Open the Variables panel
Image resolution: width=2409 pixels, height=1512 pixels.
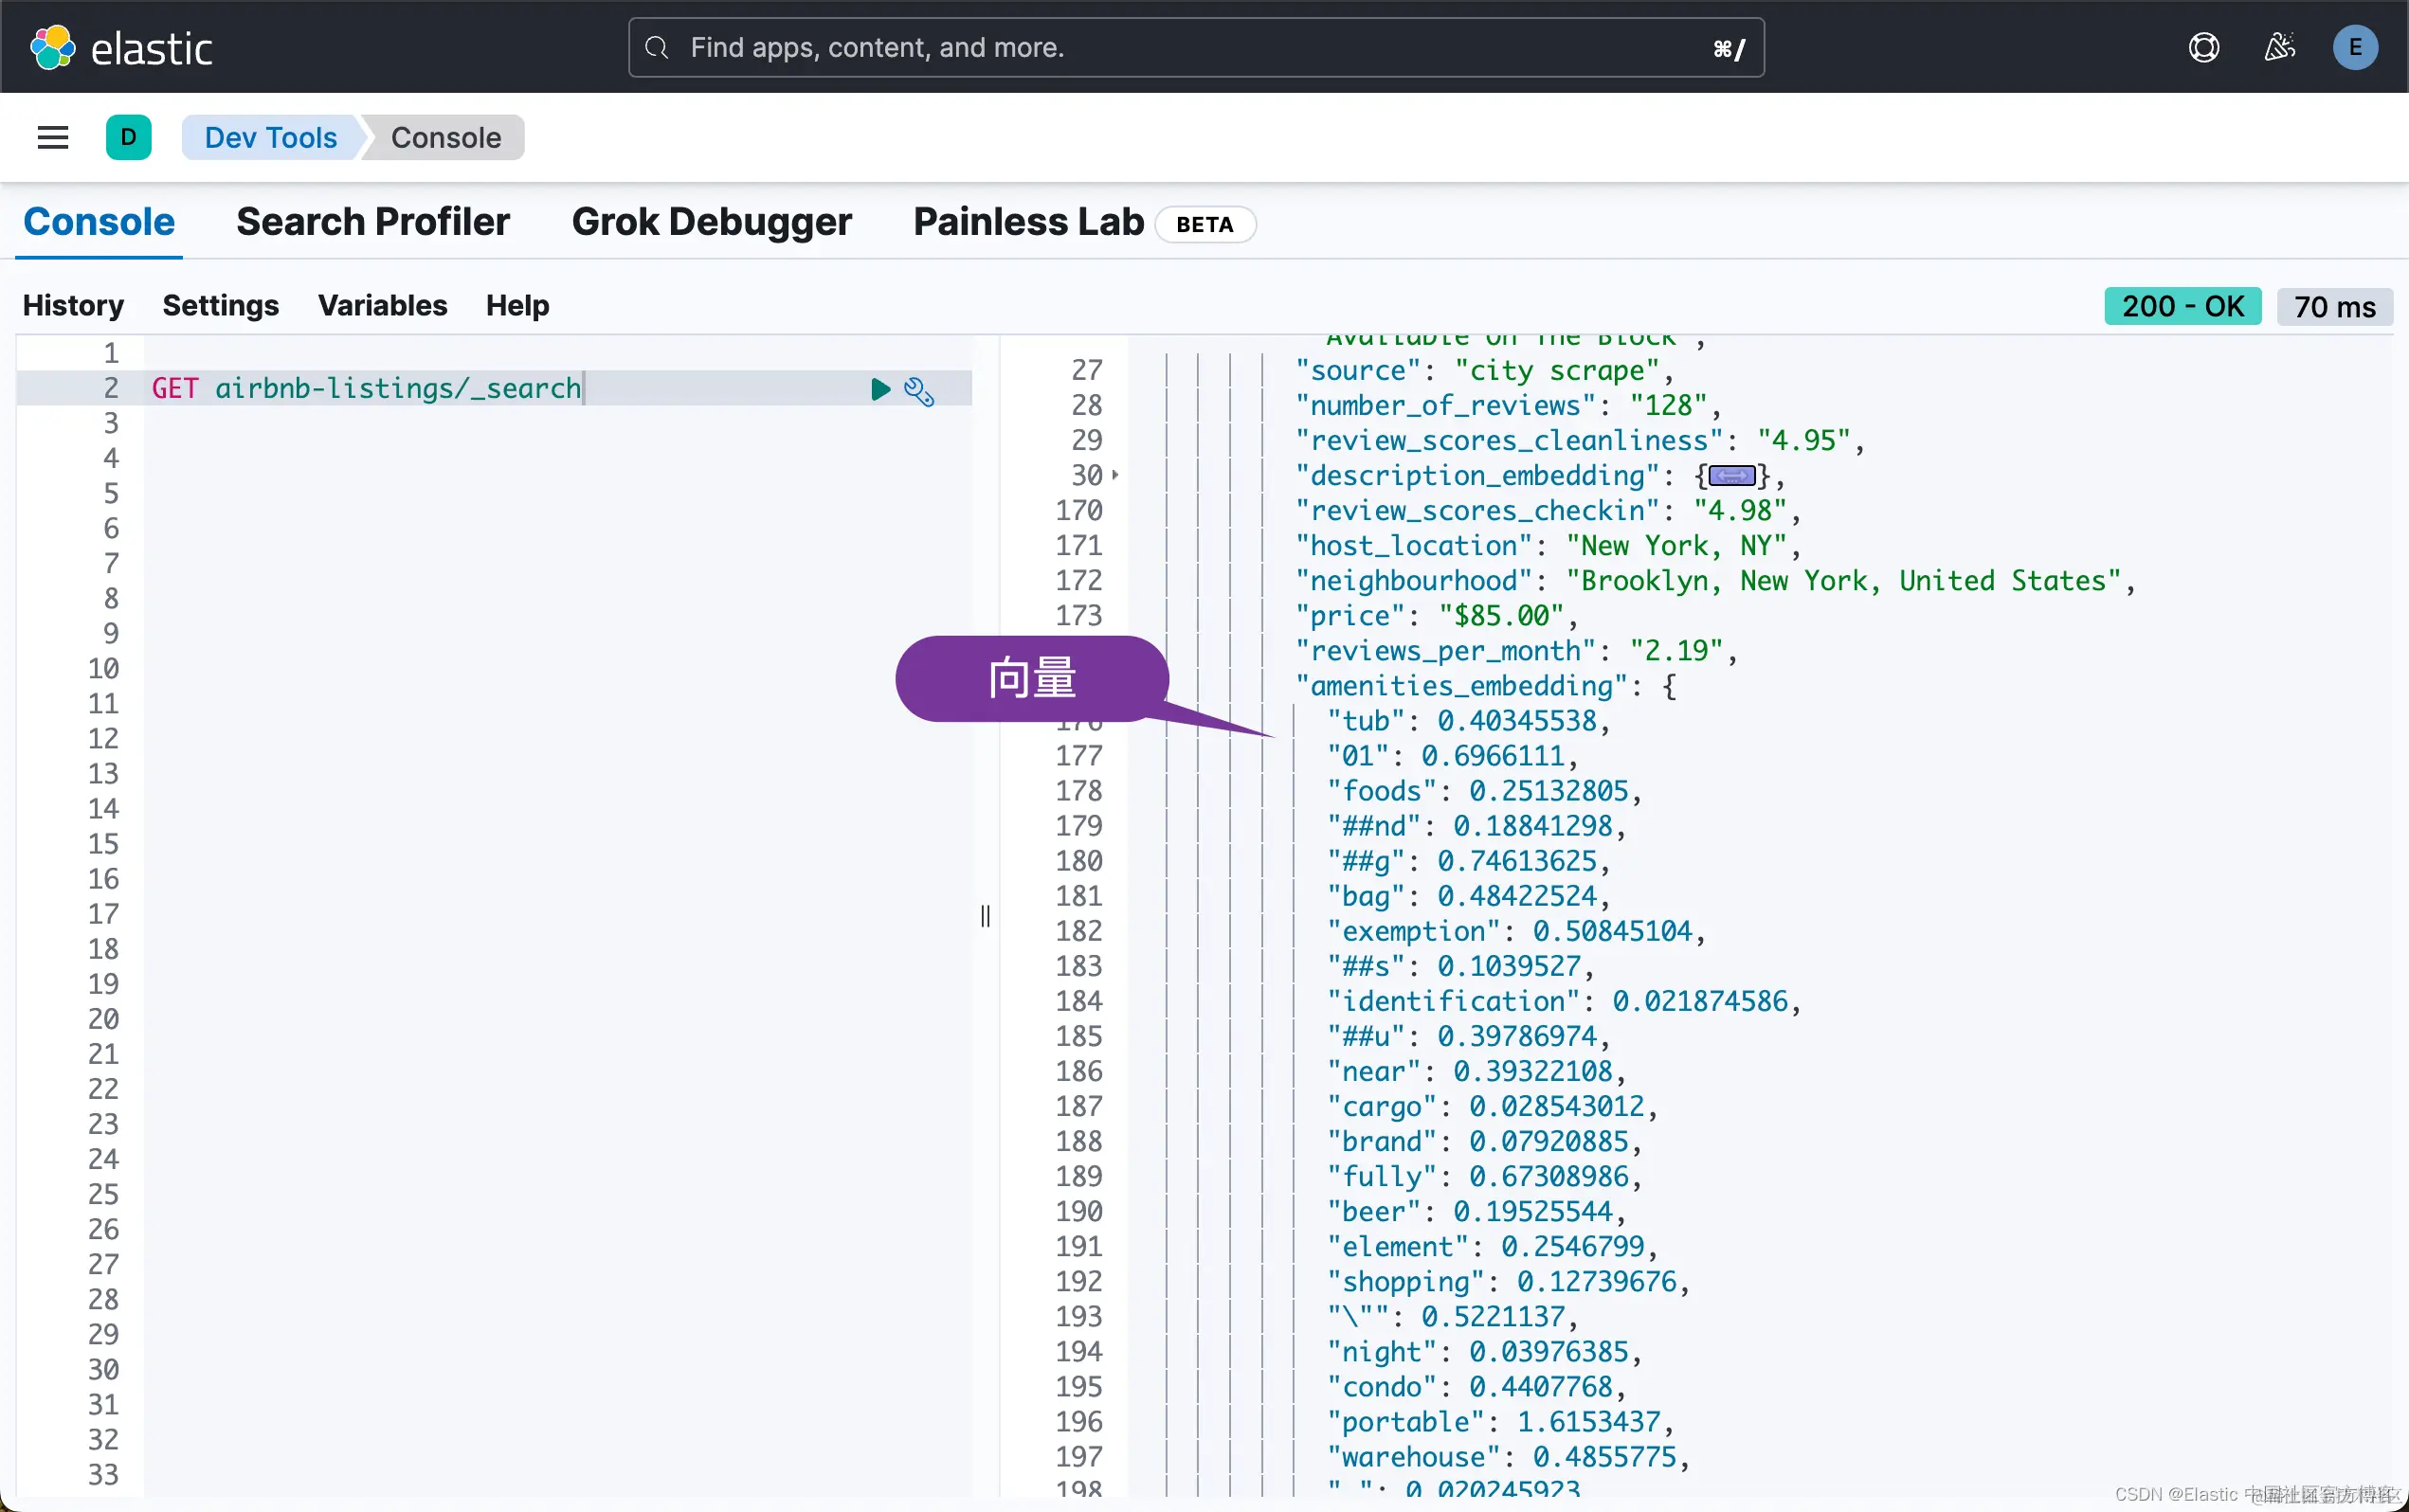pyautogui.click(x=382, y=305)
